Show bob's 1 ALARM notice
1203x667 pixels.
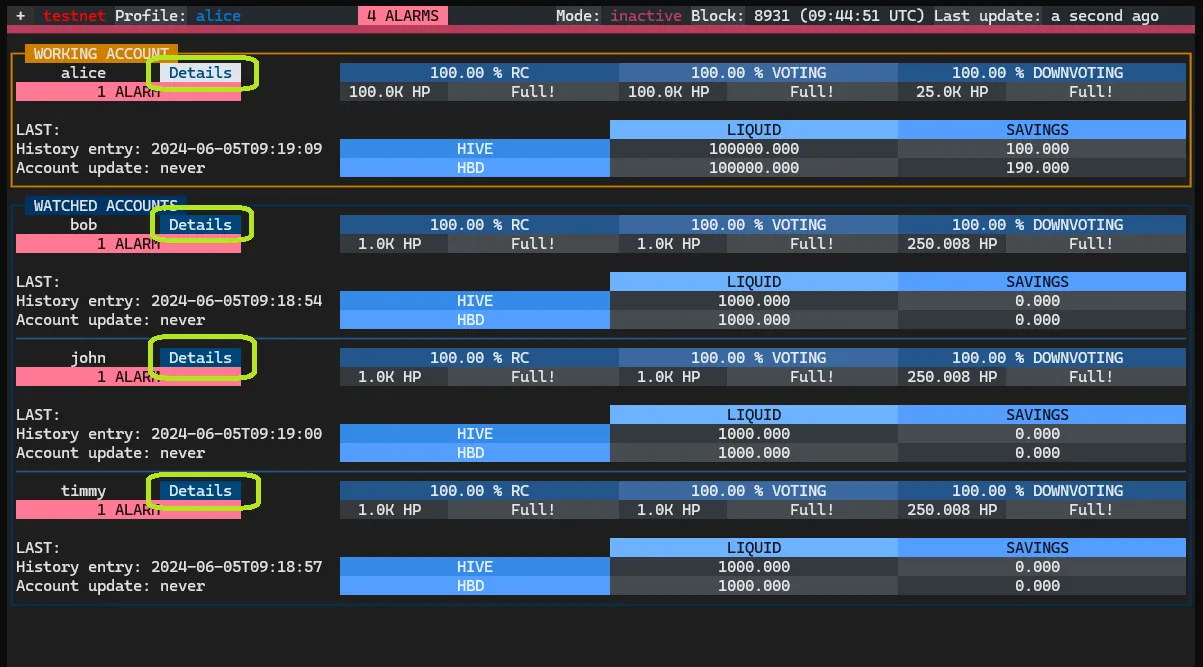coord(128,244)
